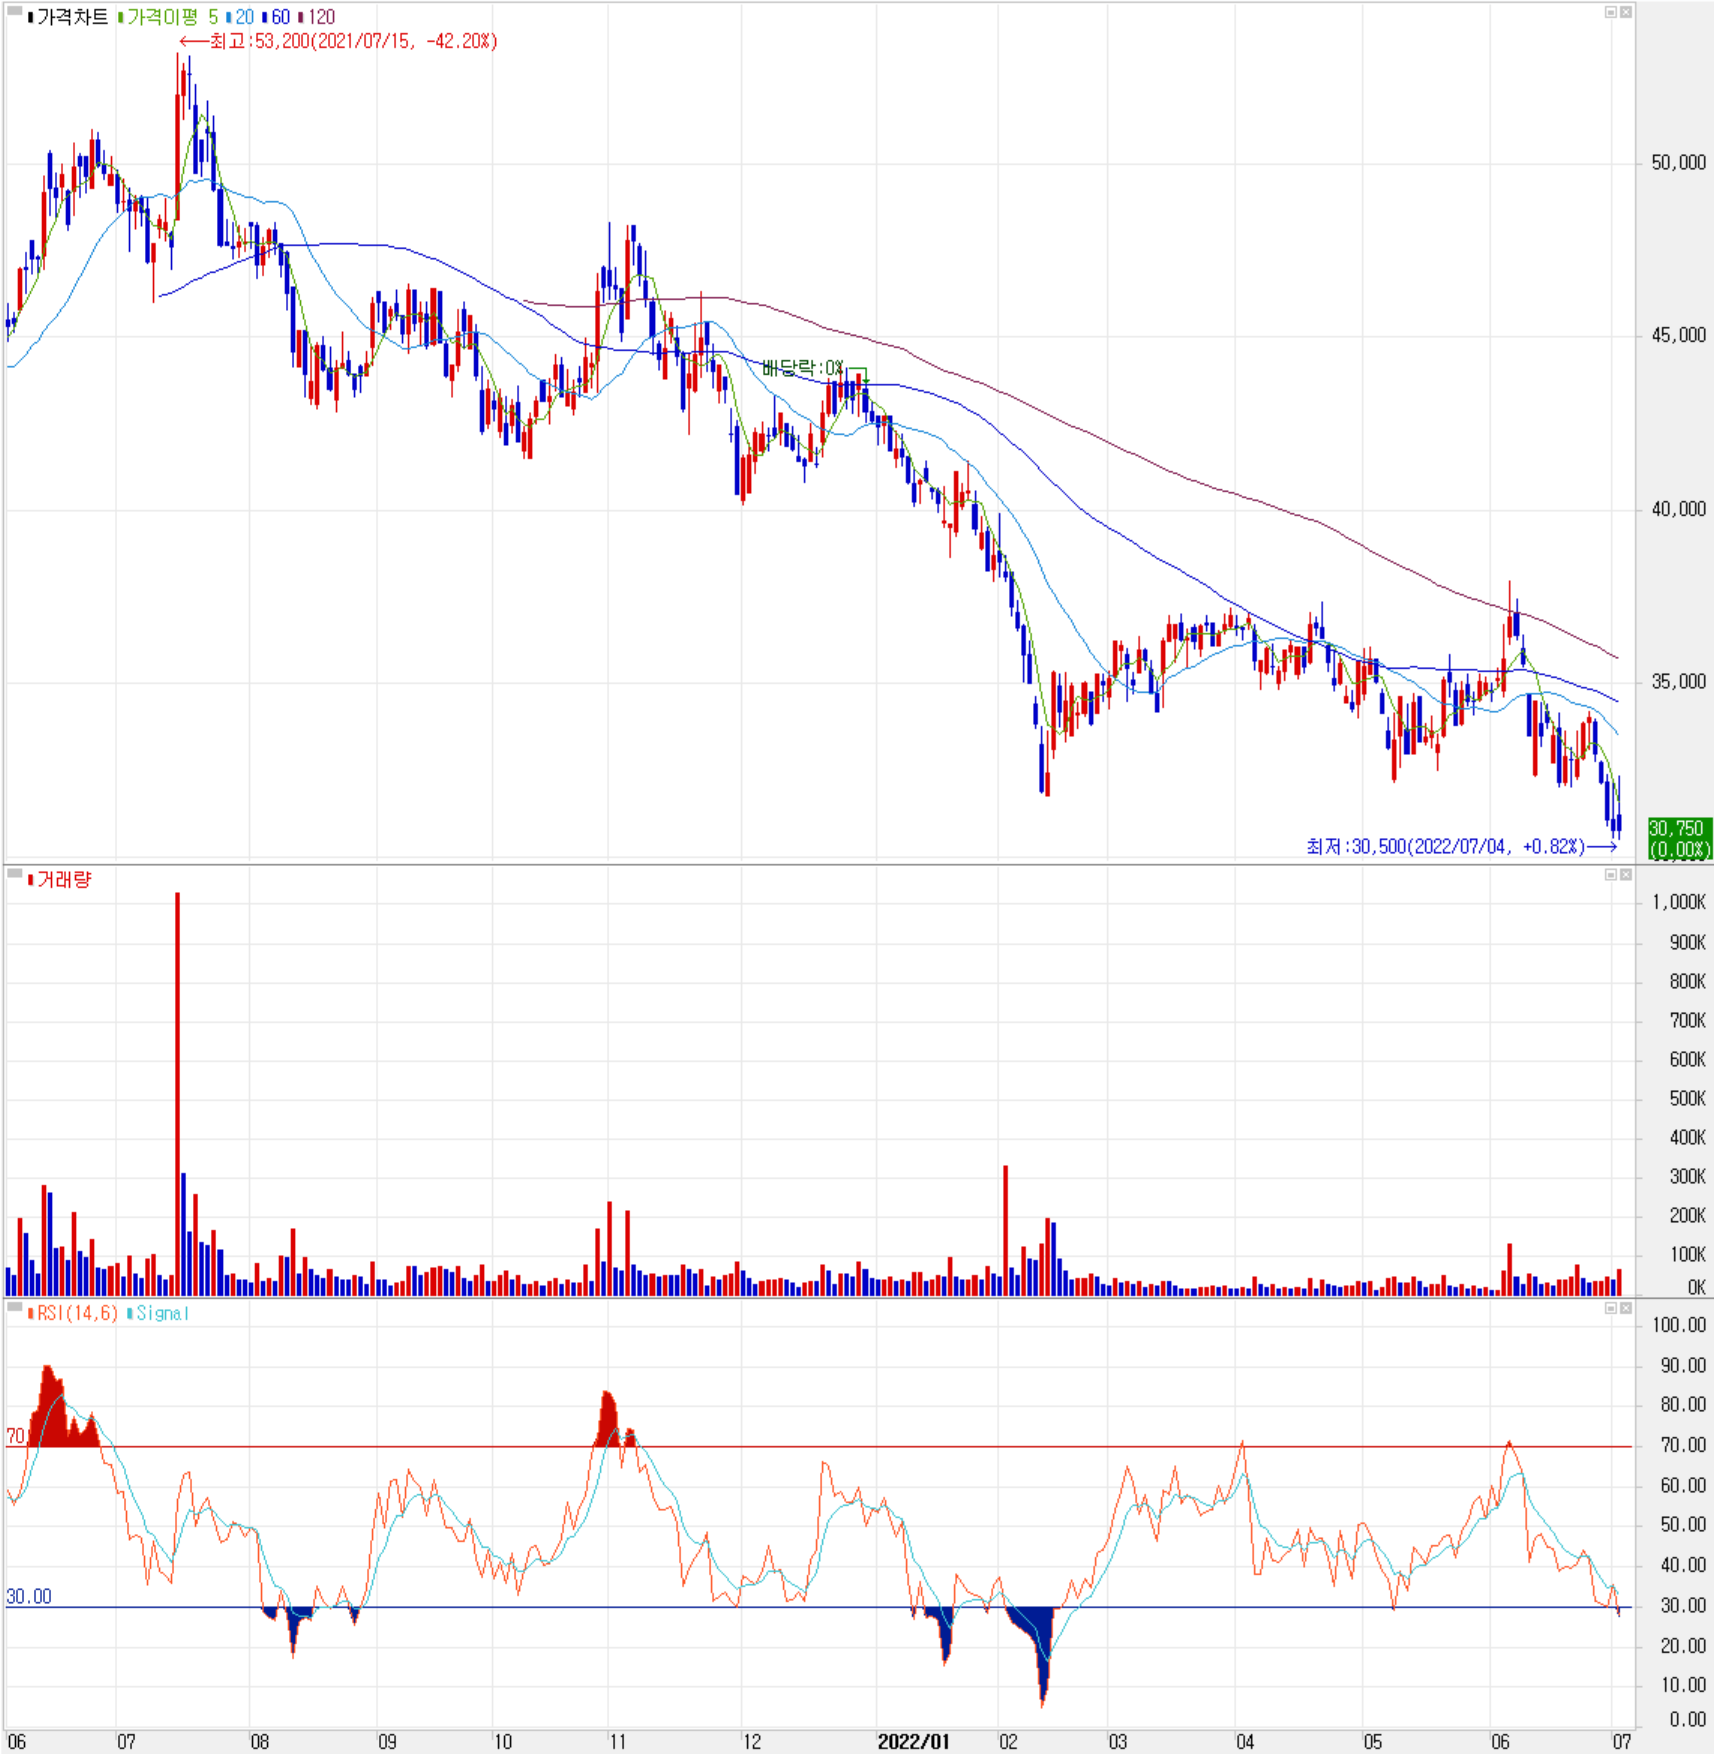Click the gray handle beside RSI label
The image size is (1714, 1754).
point(15,1307)
